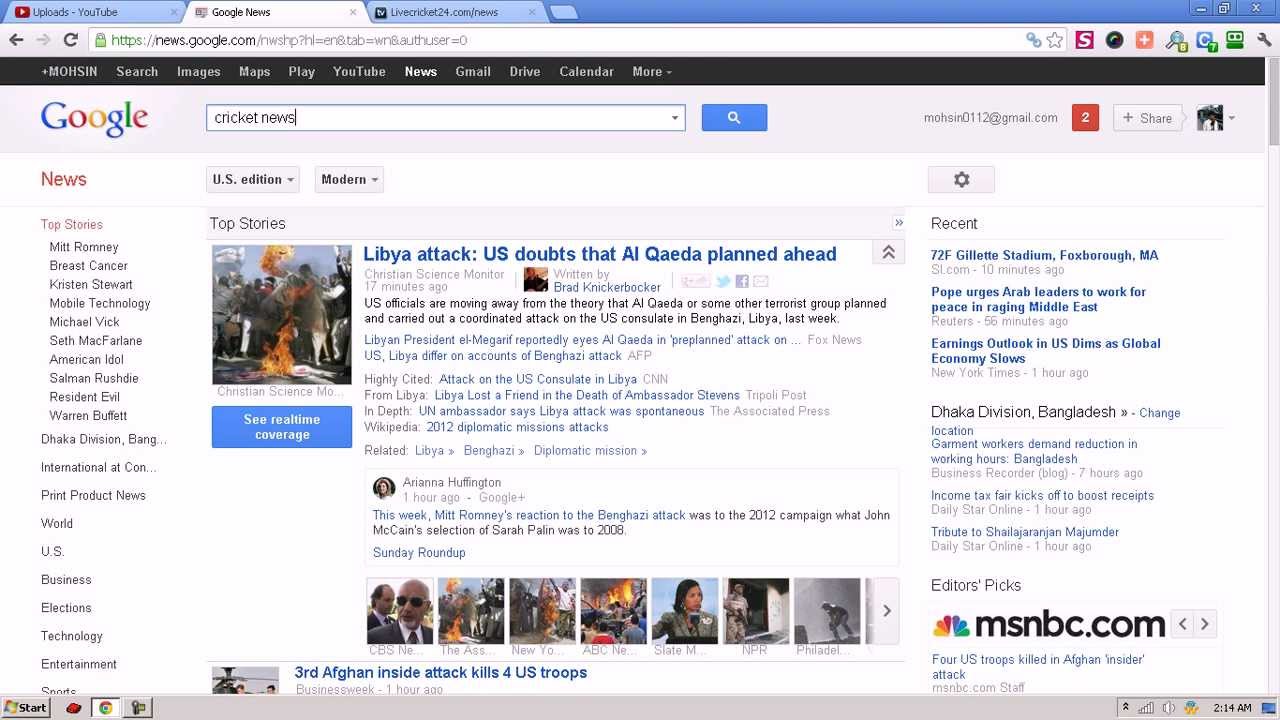Open Drive in the Google bar
Screen dimensions: 1280x720
tap(525, 71)
